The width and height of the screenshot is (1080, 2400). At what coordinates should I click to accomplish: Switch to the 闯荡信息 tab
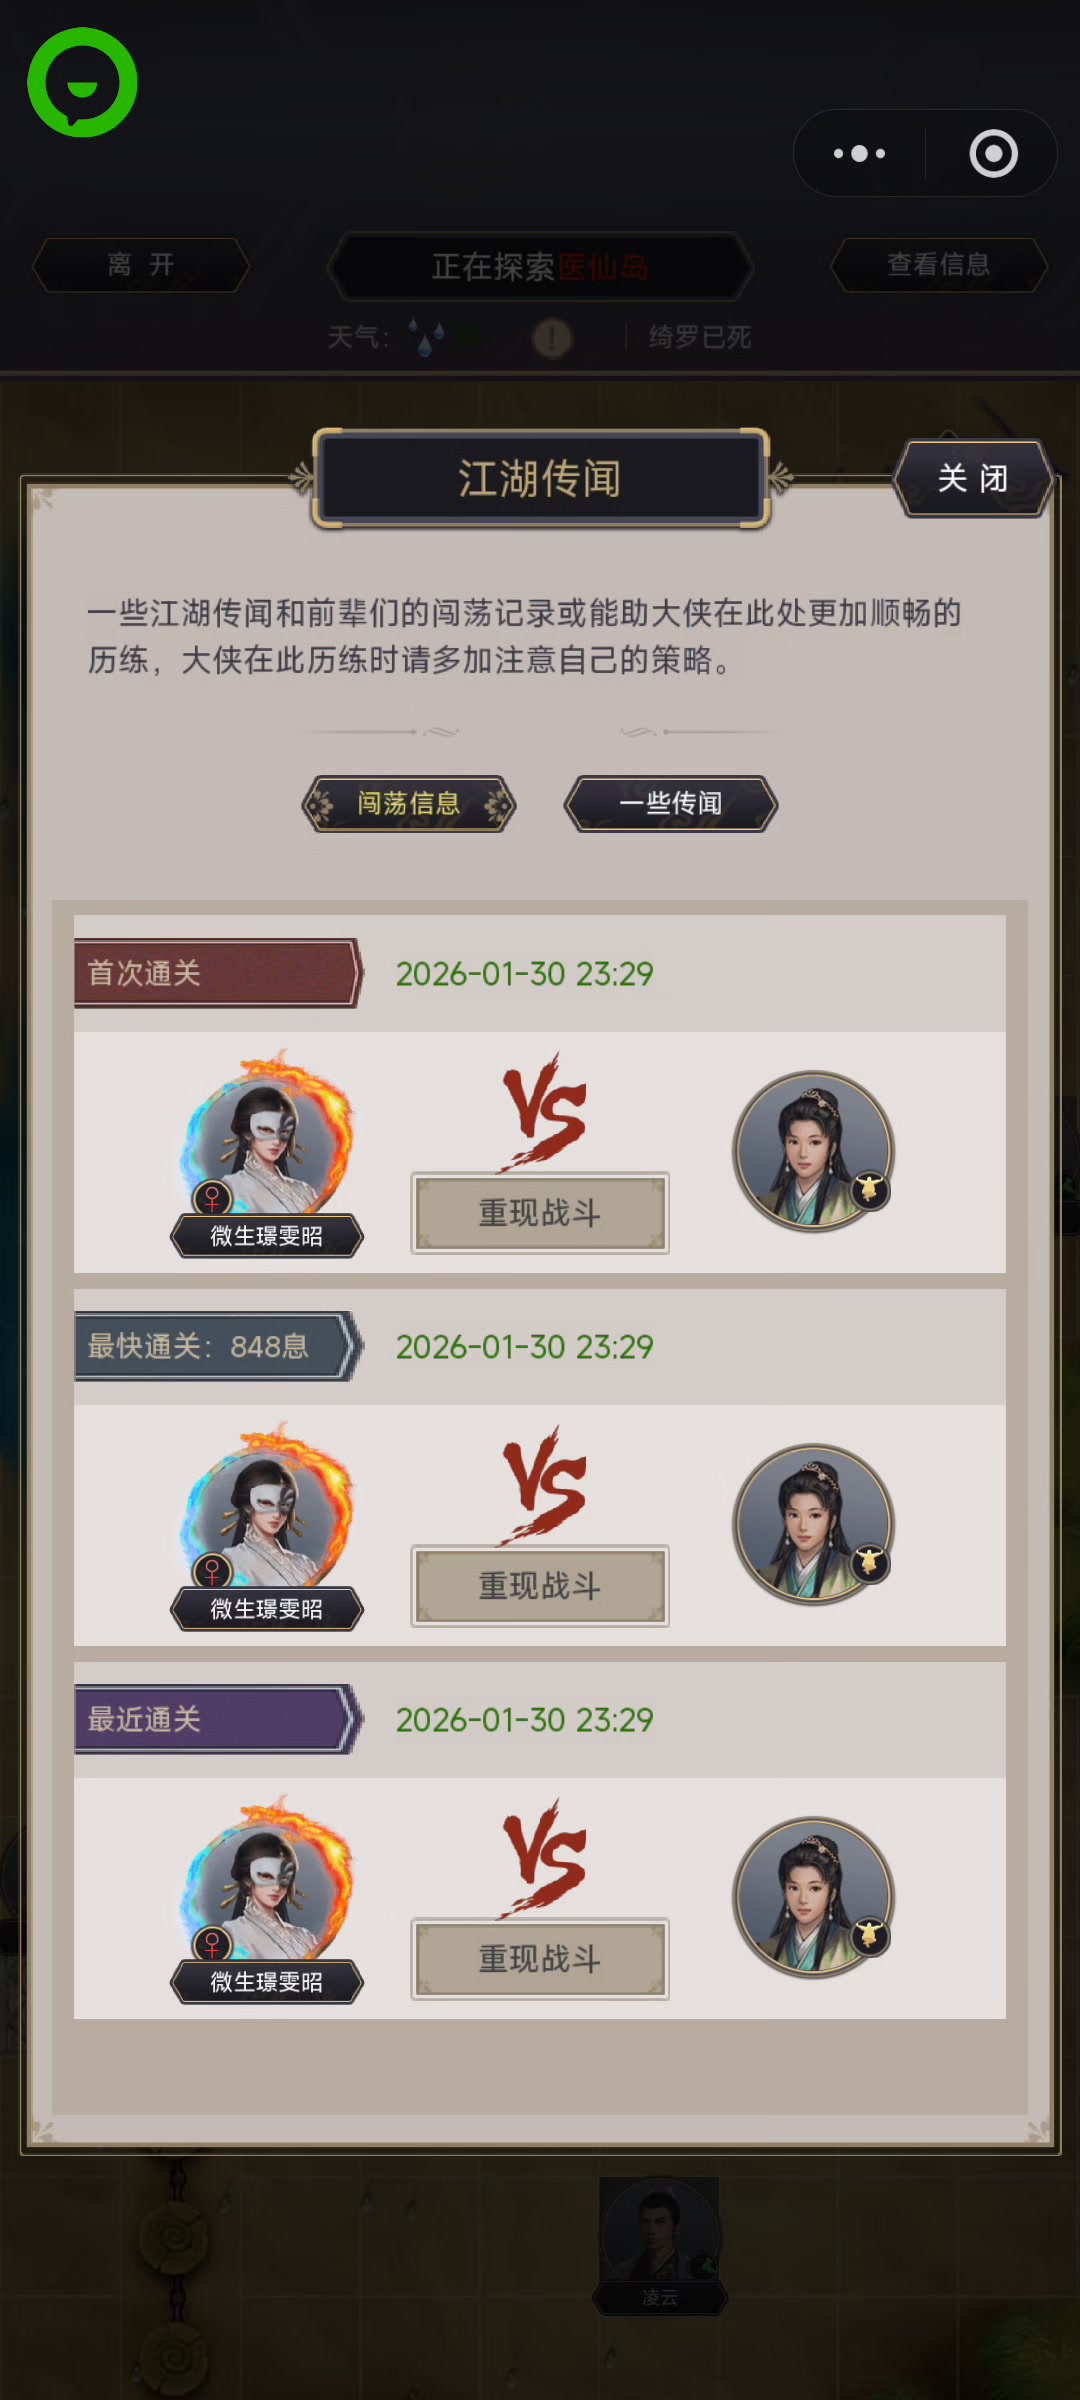tap(409, 803)
